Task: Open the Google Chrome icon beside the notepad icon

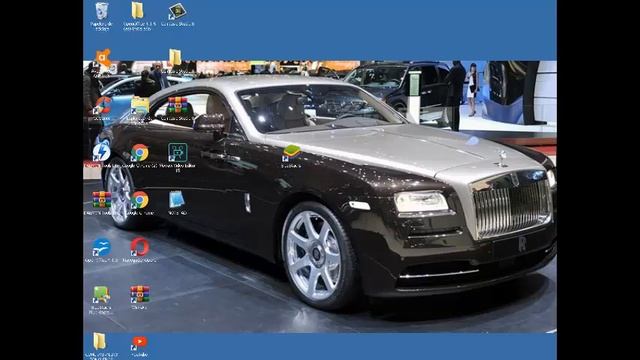Action: tap(140, 200)
